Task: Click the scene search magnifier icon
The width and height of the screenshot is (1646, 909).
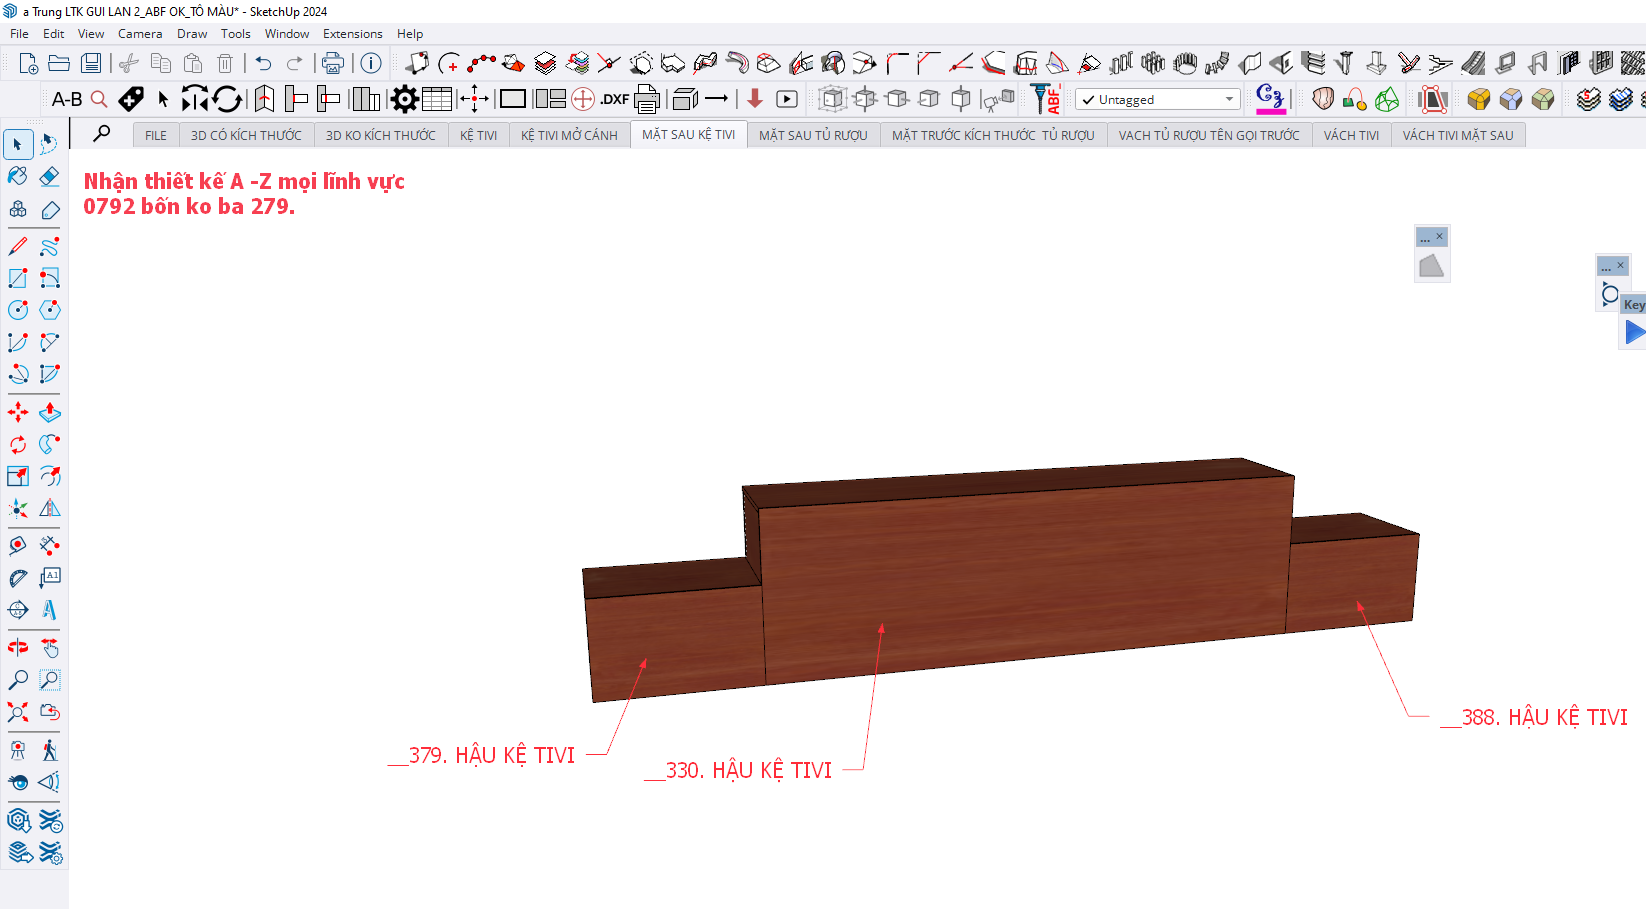Action: point(102,134)
